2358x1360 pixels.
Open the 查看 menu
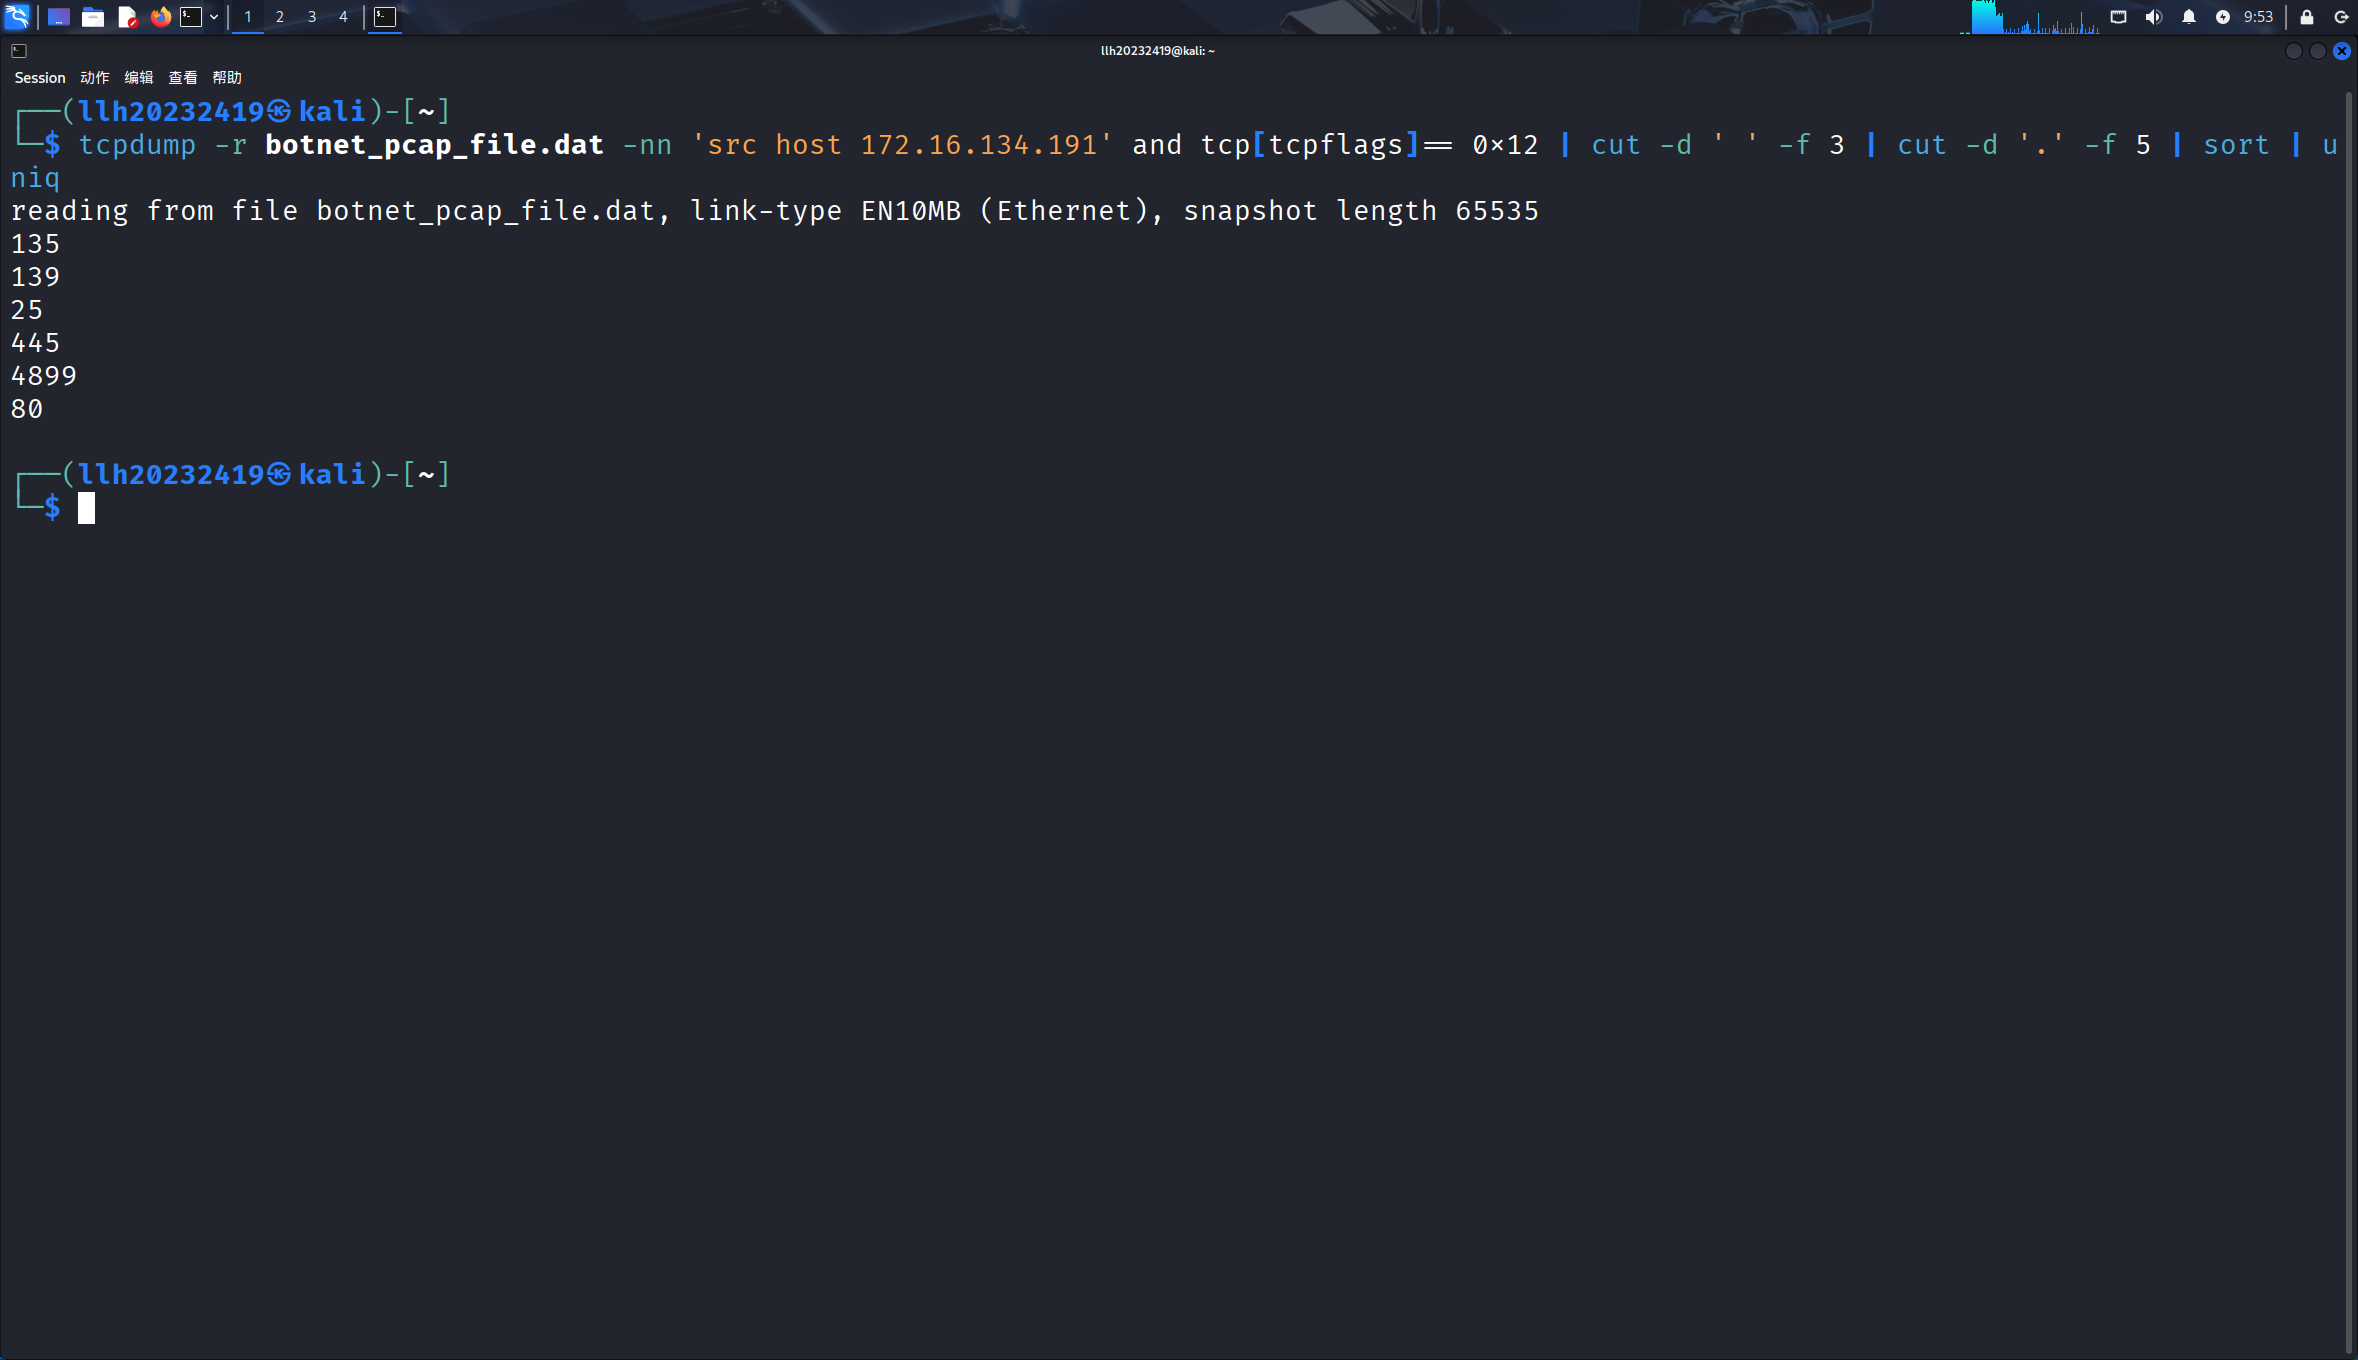pyautogui.click(x=183, y=77)
